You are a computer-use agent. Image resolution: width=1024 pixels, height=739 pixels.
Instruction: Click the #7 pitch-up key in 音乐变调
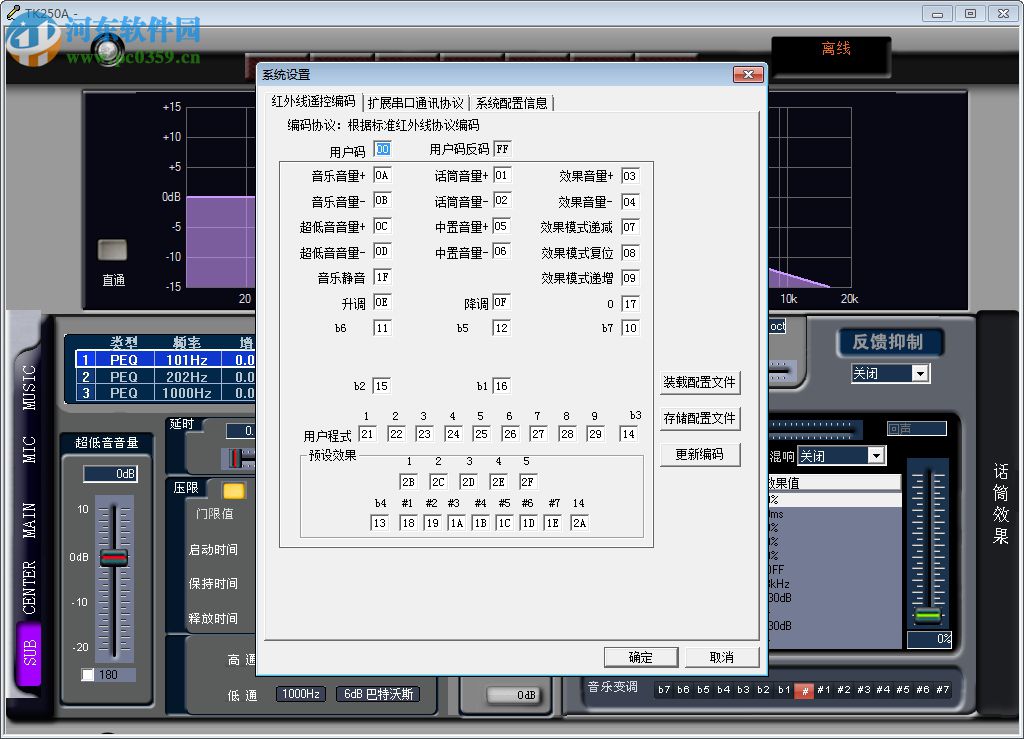tap(941, 690)
